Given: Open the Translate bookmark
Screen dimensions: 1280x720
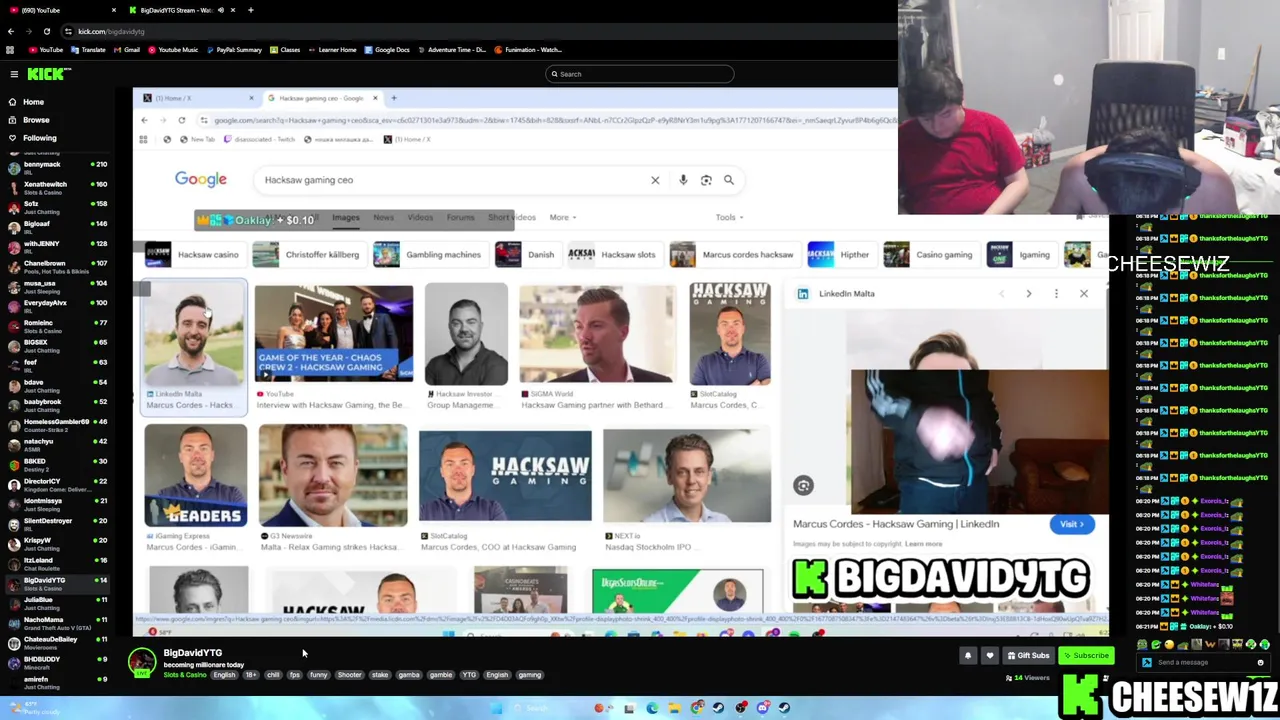Looking at the screenshot, I should [x=88, y=50].
